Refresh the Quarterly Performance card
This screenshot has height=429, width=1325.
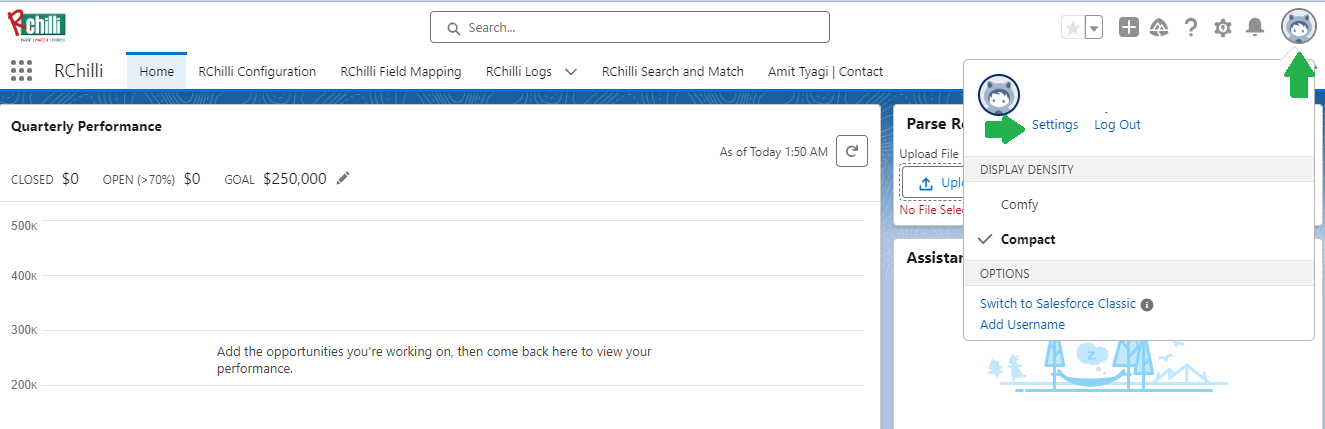(x=852, y=152)
